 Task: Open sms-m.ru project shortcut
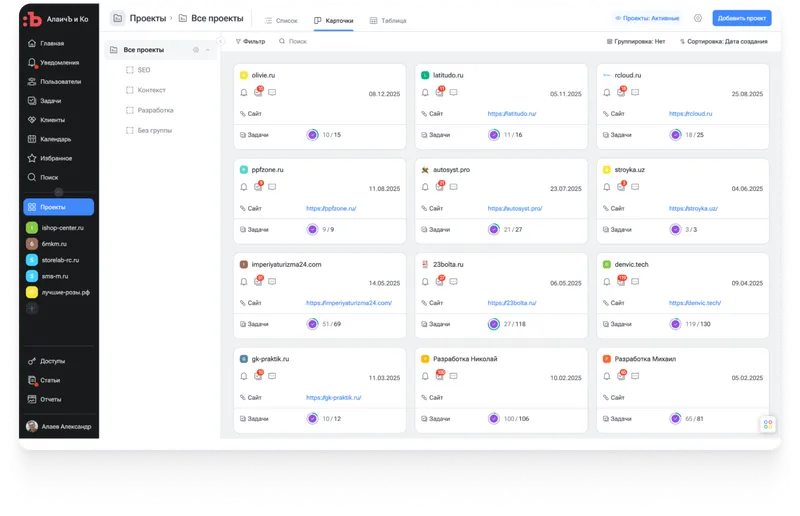(x=47, y=276)
